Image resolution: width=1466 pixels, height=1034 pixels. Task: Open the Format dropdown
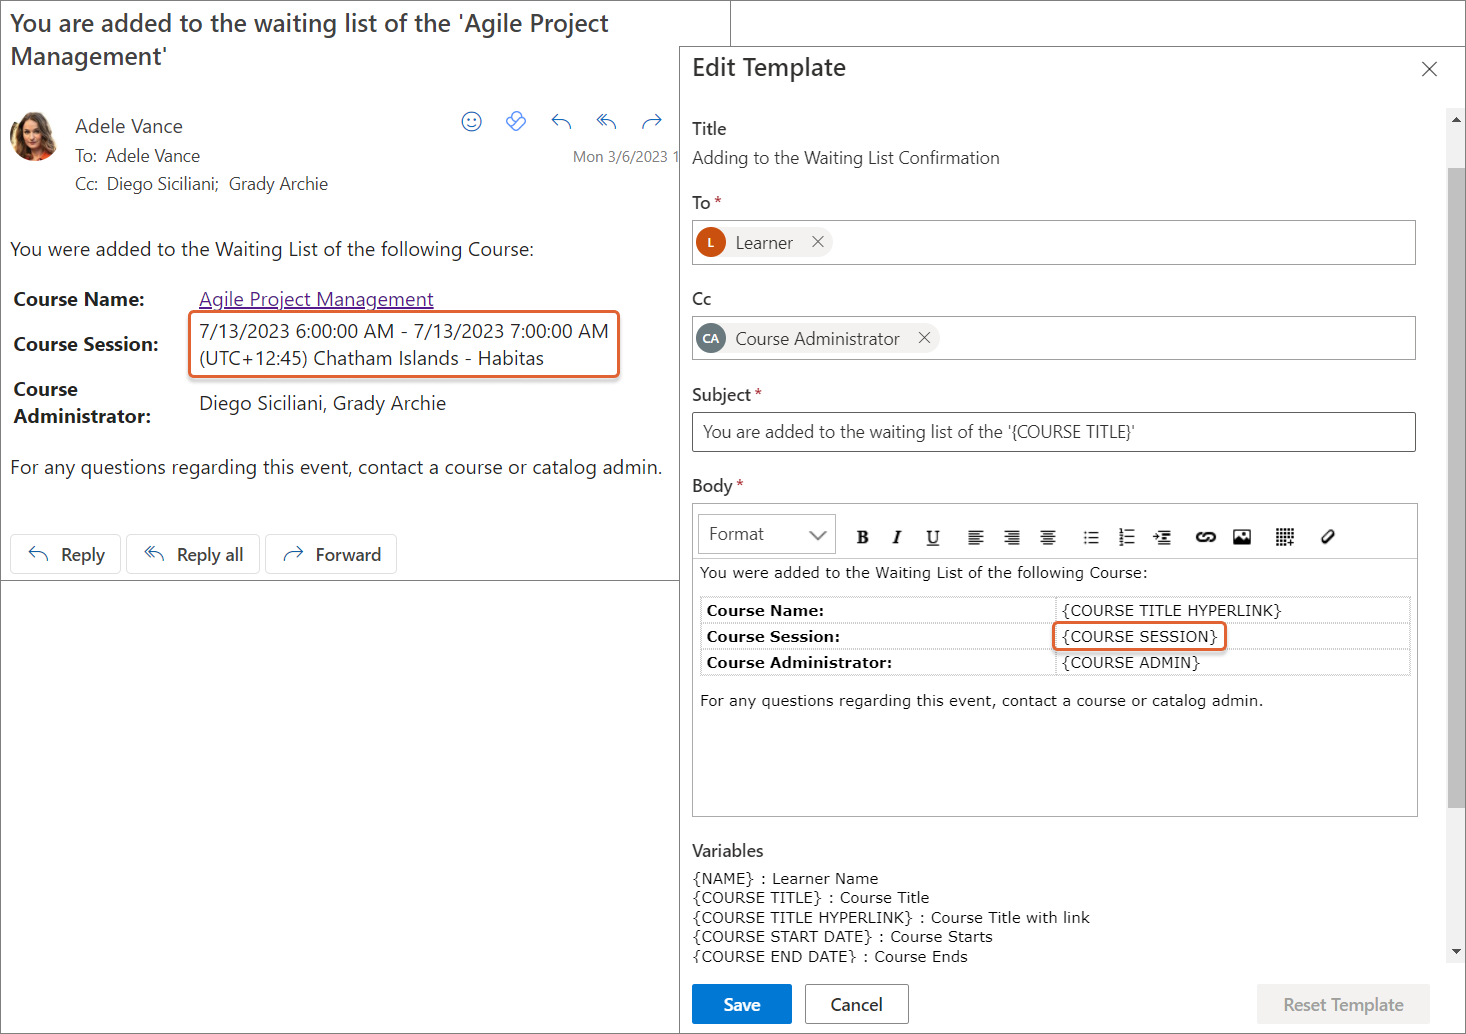[767, 535]
